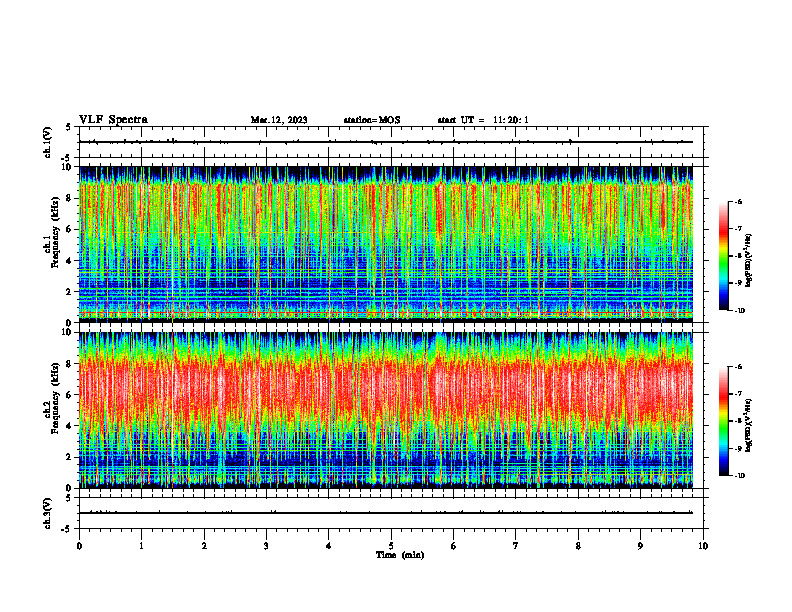Click the "9" tick label on time axis
The width and height of the screenshot is (792, 612).
click(x=640, y=546)
